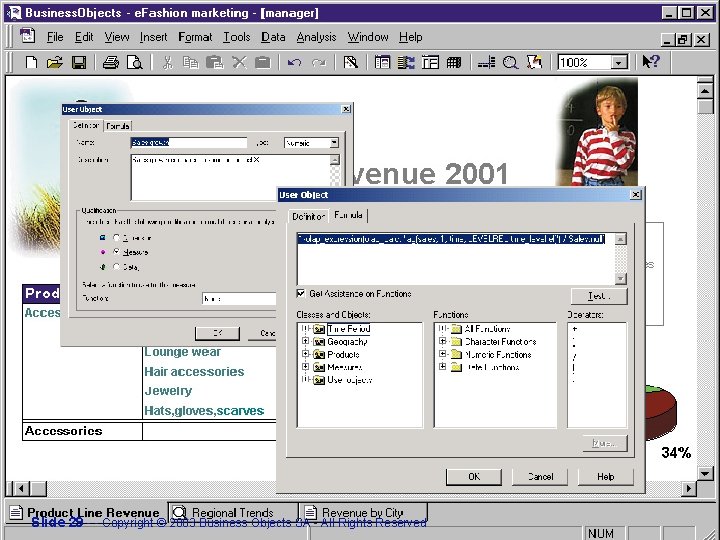This screenshot has height=540, width=720.
Task: Select the User objects tree item
Action: click(349, 380)
